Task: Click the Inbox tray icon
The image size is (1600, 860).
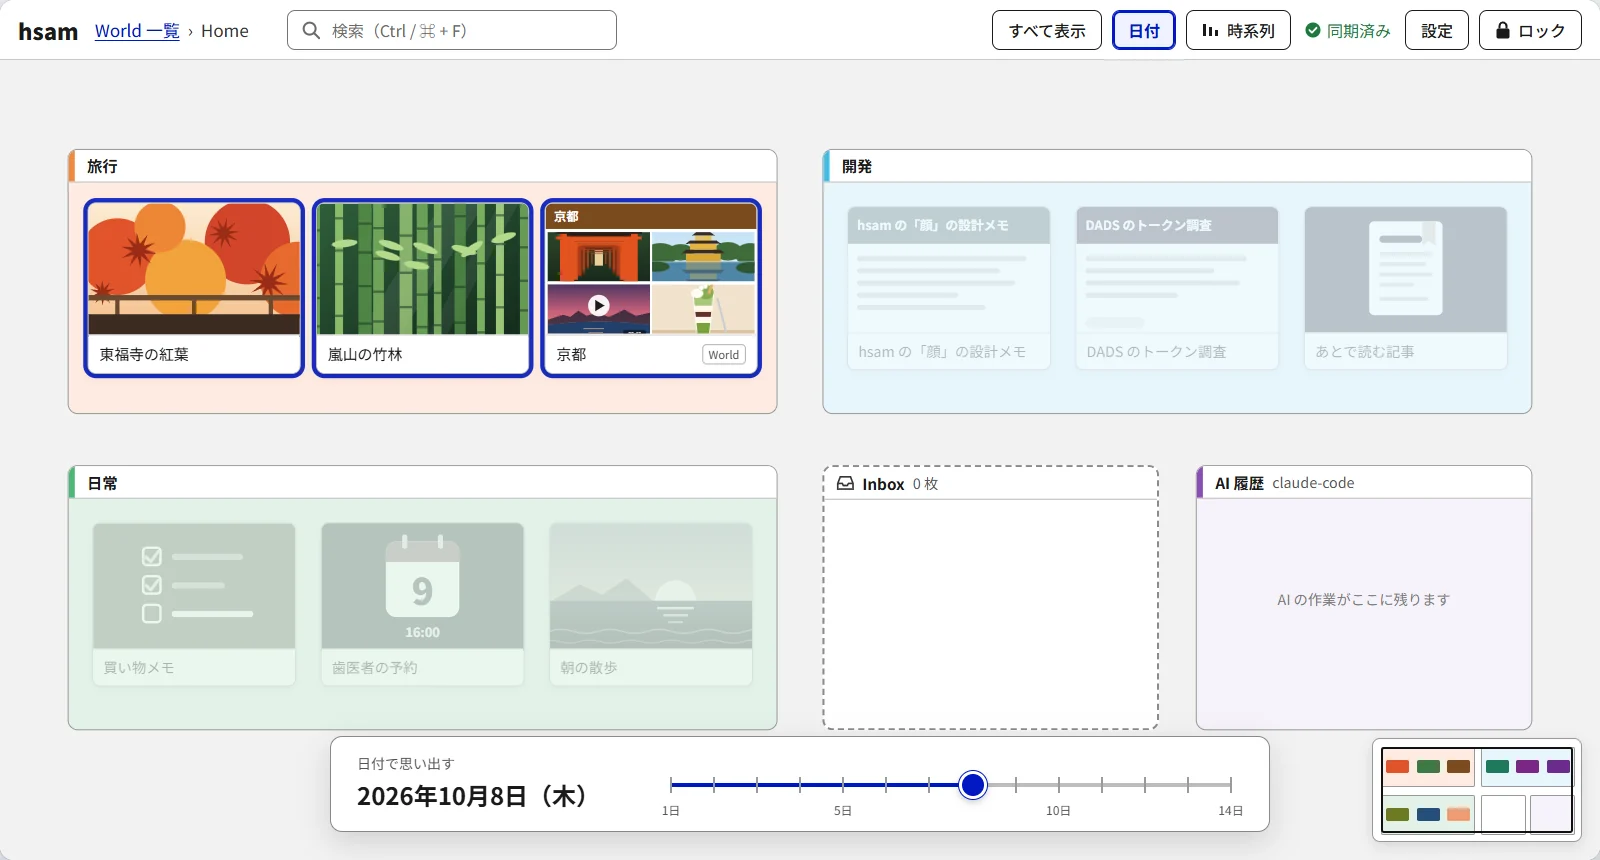Action: pos(846,483)
